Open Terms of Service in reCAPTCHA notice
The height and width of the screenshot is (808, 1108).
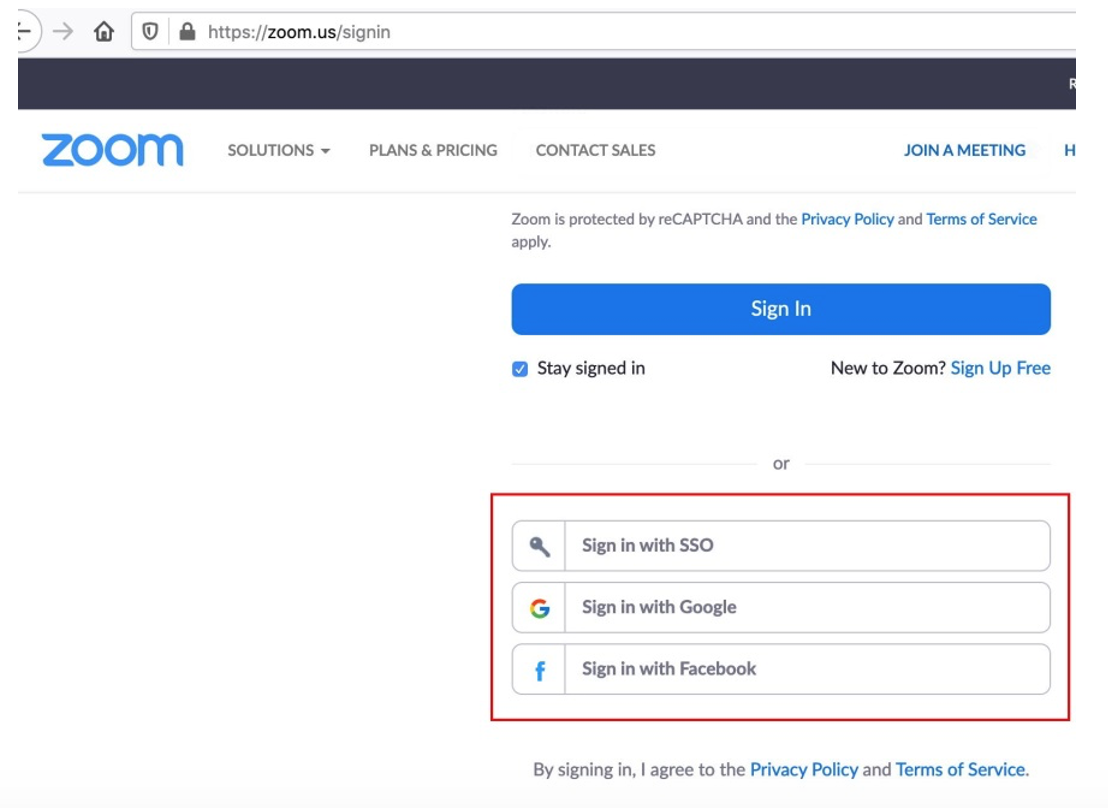point(981,219)
